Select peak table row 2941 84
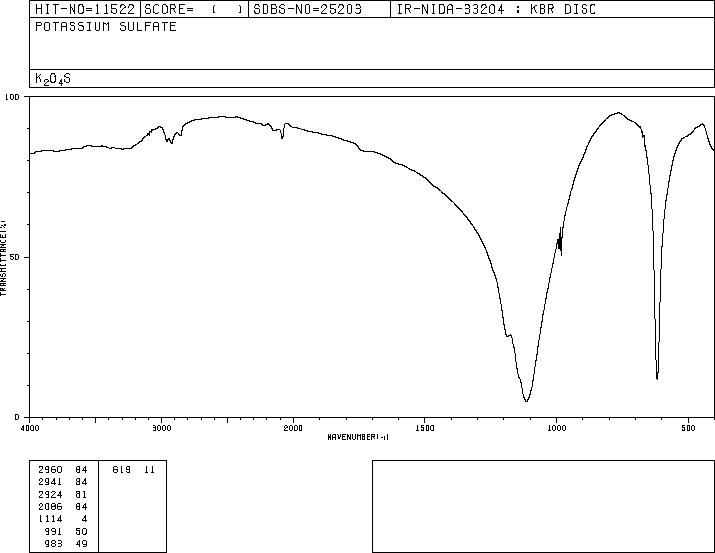 (63, 482)
